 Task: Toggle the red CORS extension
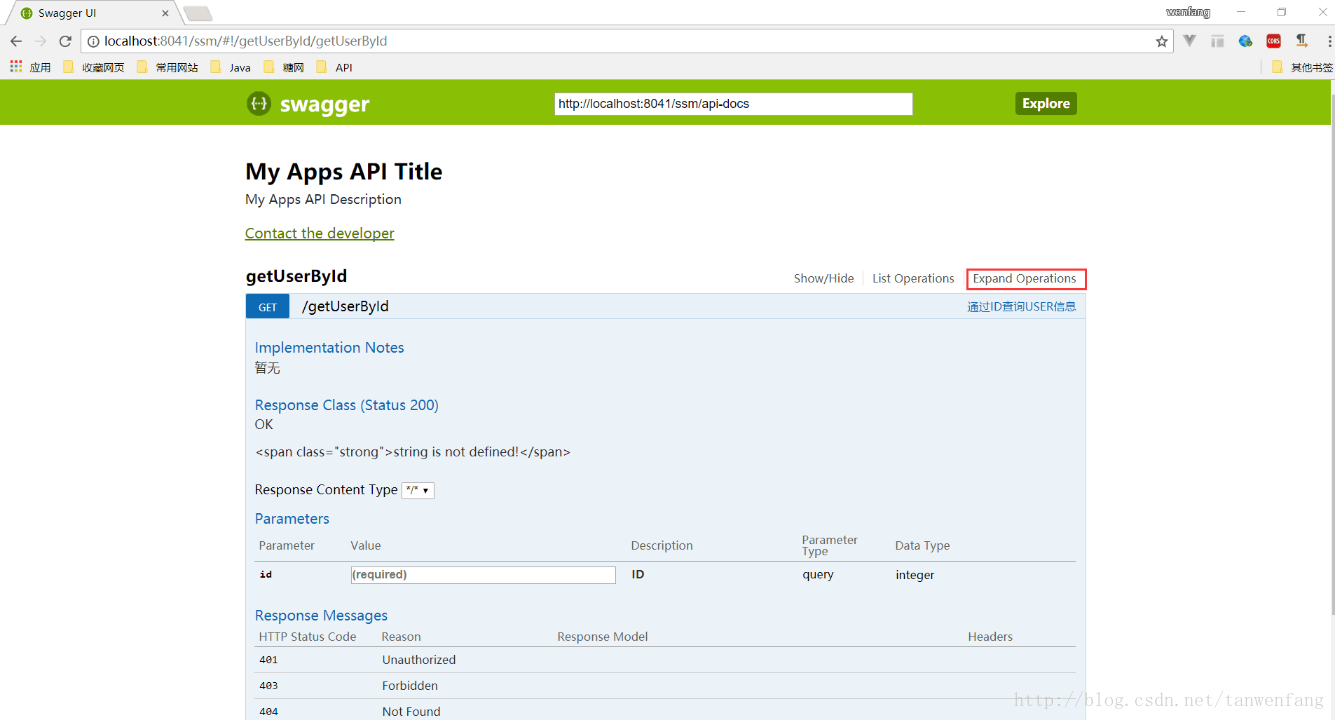pyautogui.click(x=1273, y=41)
